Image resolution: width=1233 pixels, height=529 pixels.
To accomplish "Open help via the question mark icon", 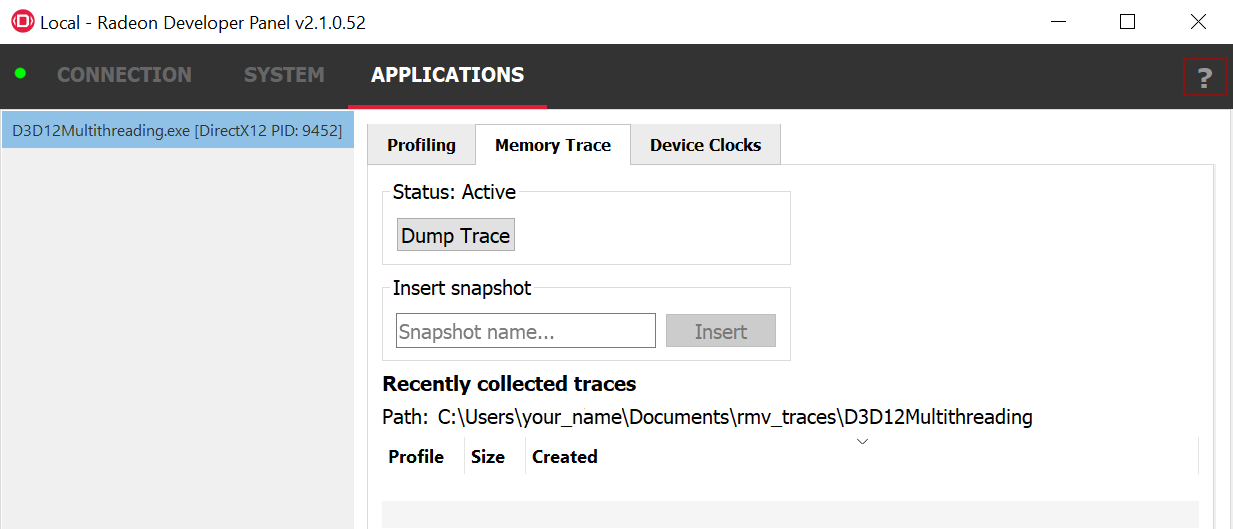I will [1204, 77].
